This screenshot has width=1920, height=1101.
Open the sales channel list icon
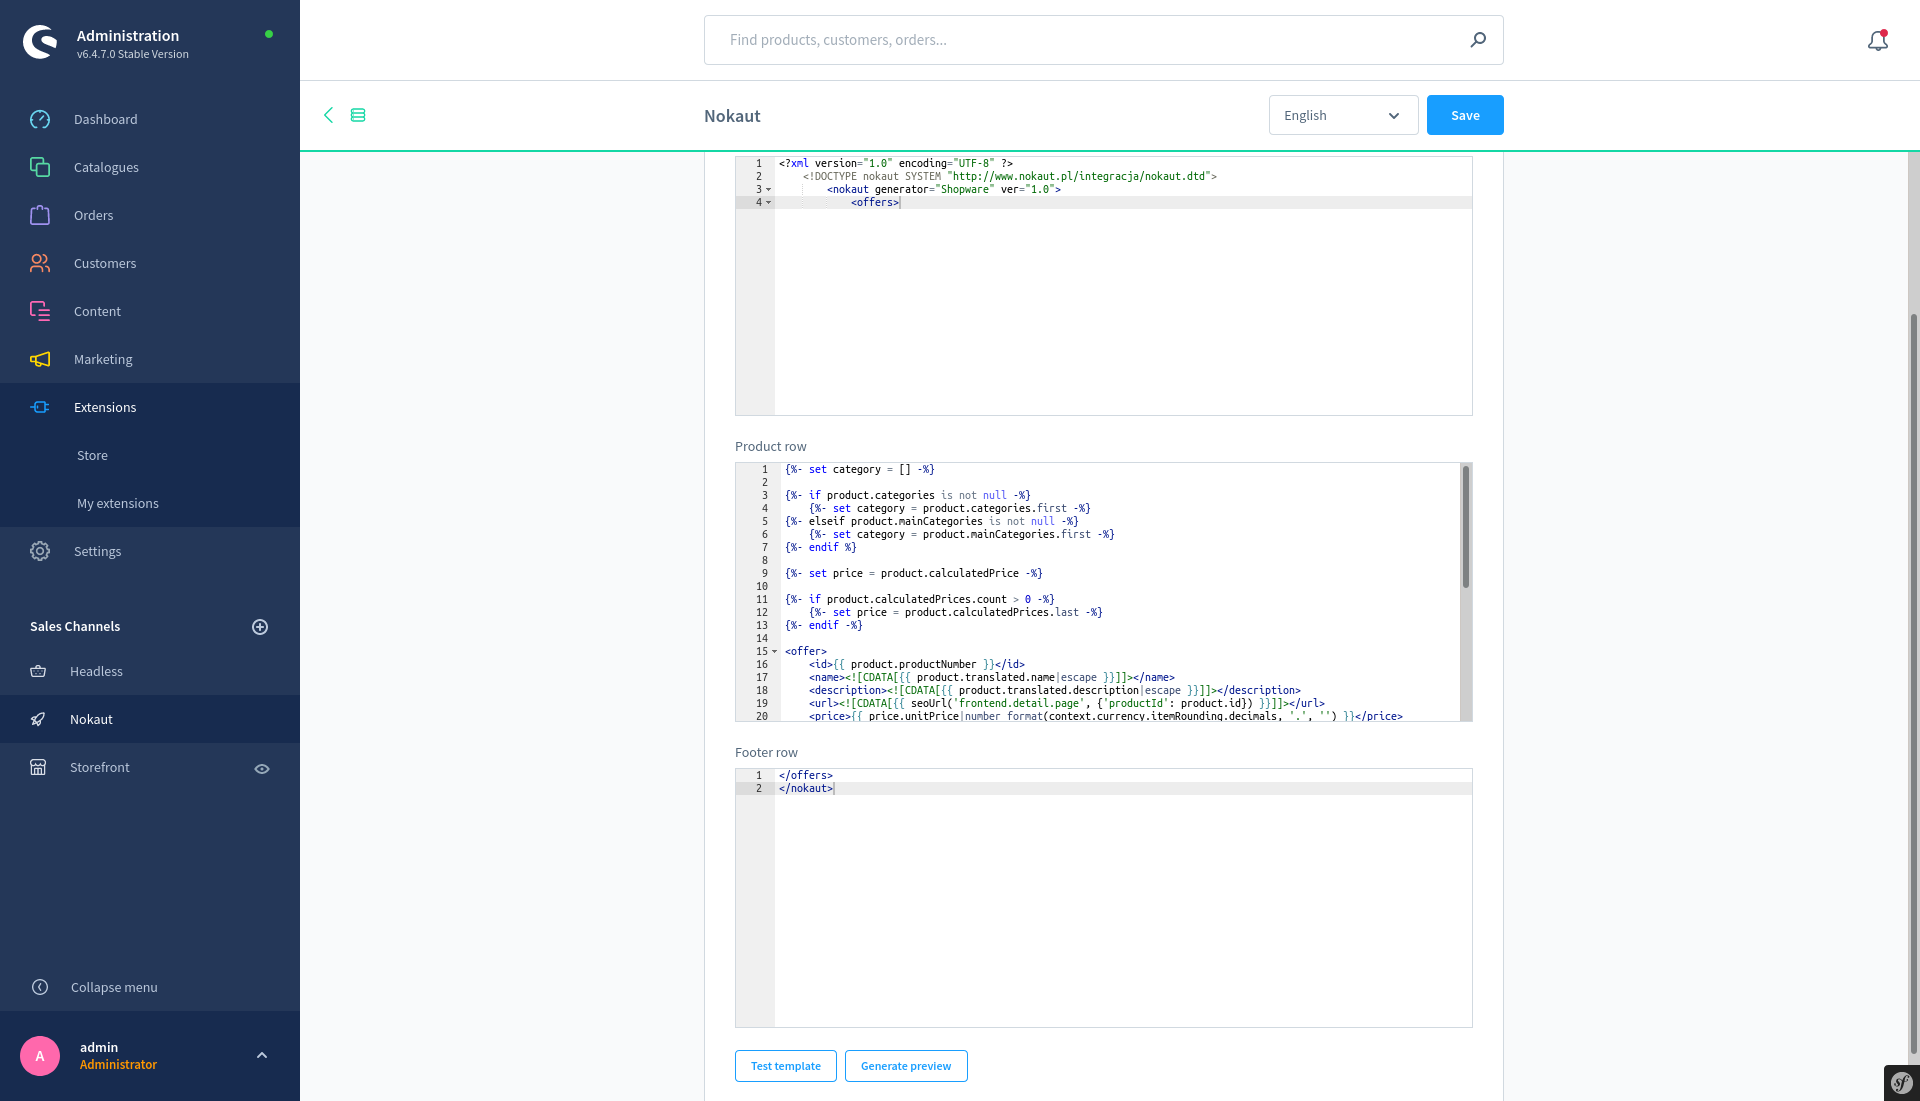[x=358, y=115]
